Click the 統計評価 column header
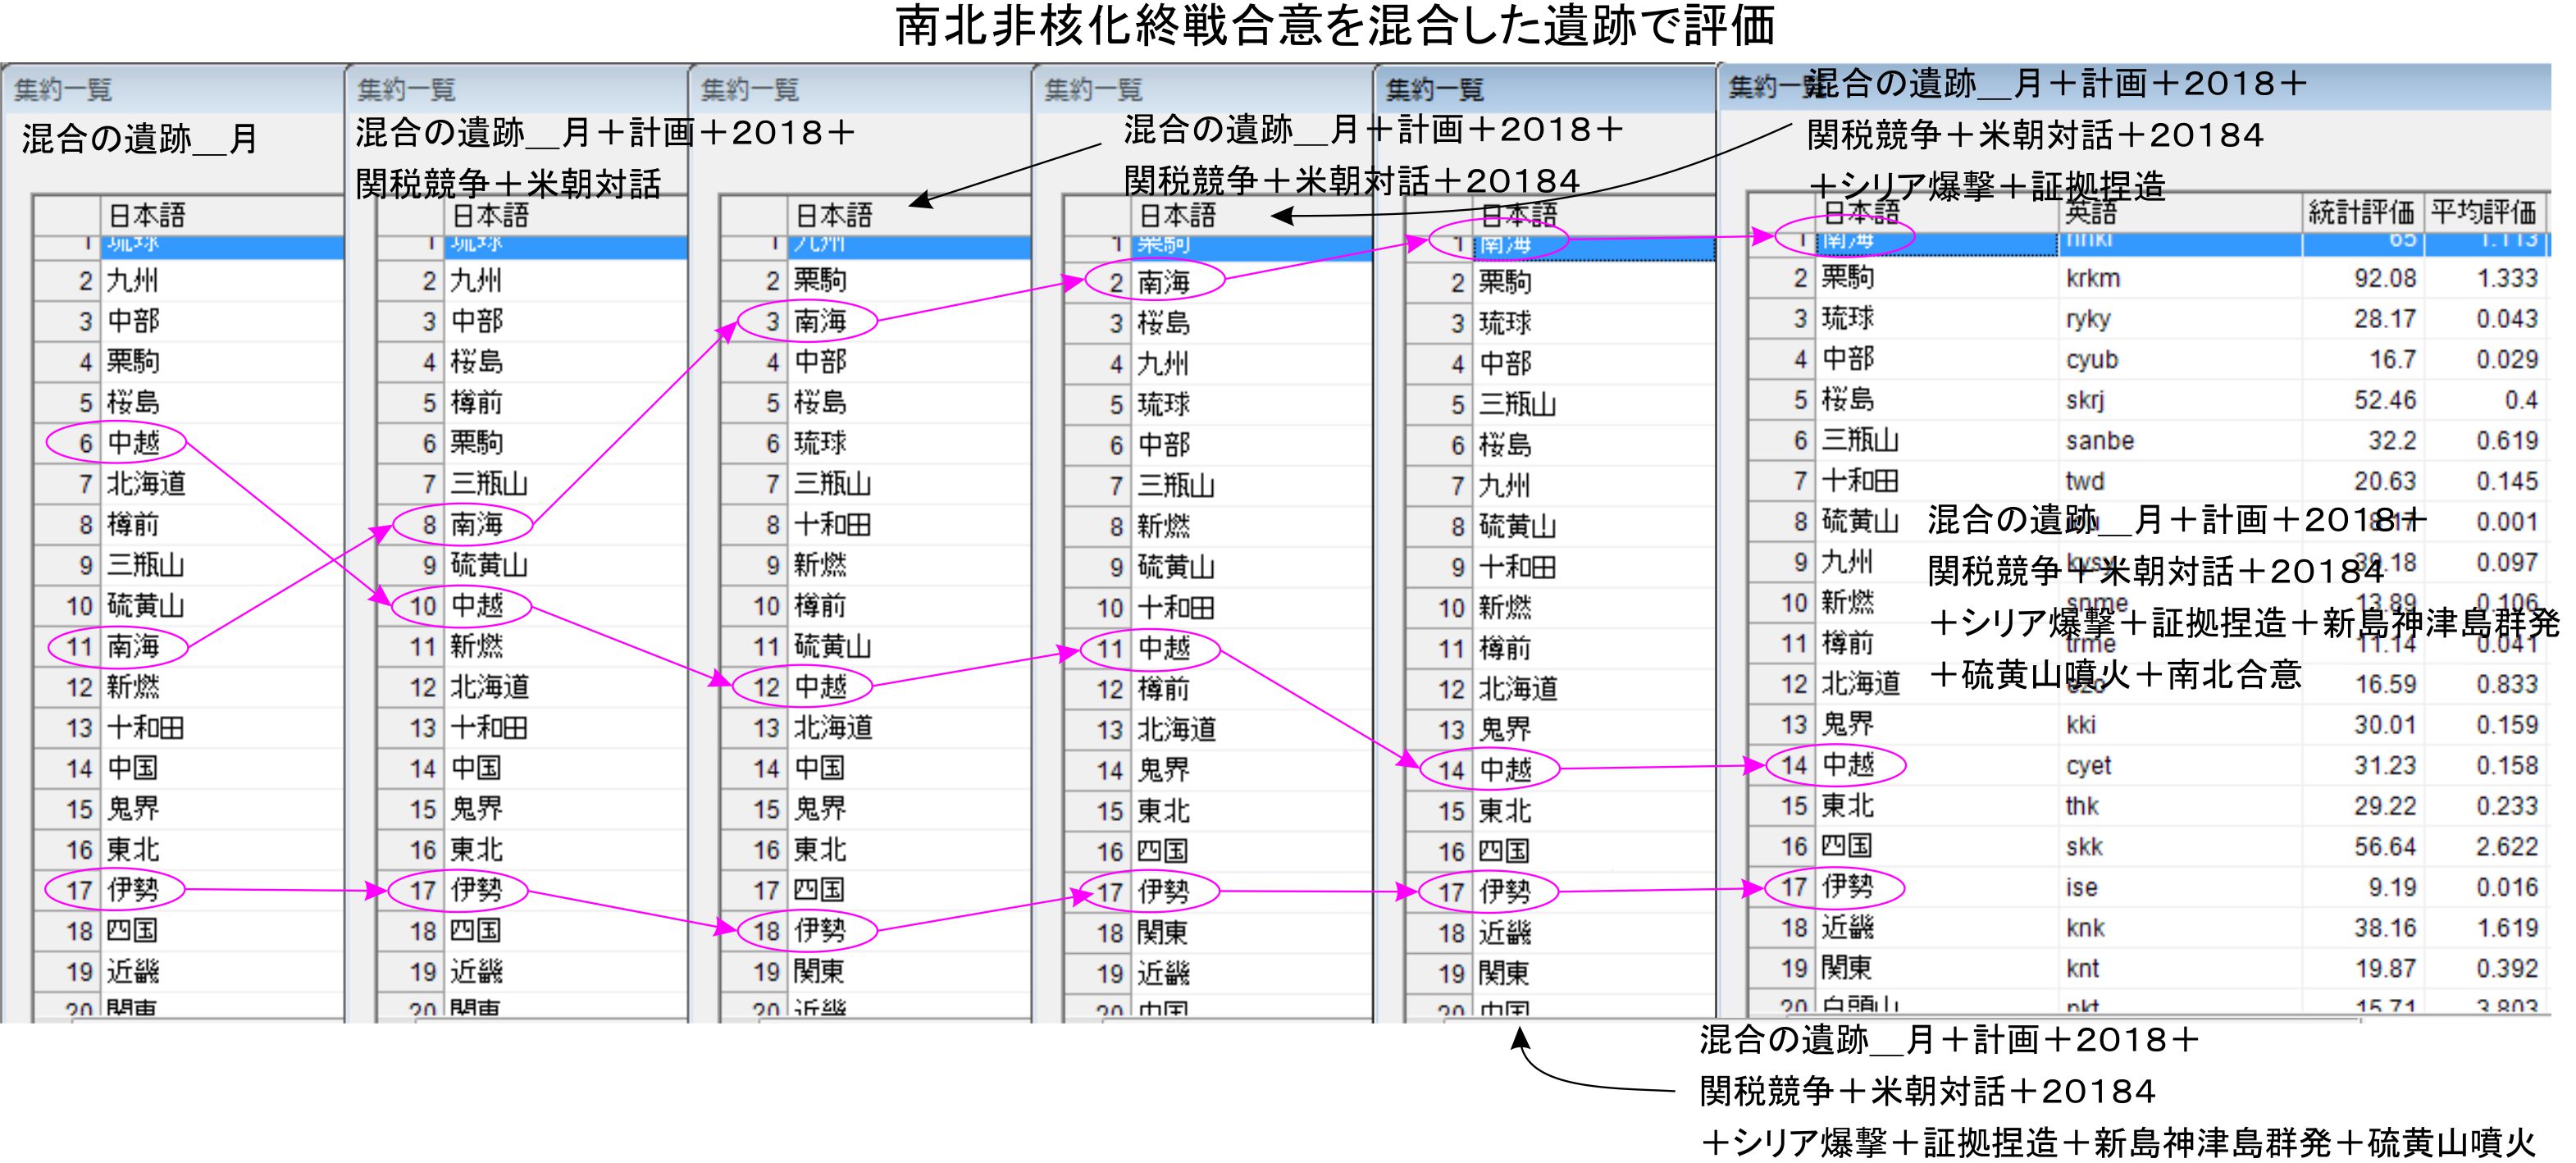Image resolution: width=2576 pixels, height=1163 pixels. [x=2360, y=212]
